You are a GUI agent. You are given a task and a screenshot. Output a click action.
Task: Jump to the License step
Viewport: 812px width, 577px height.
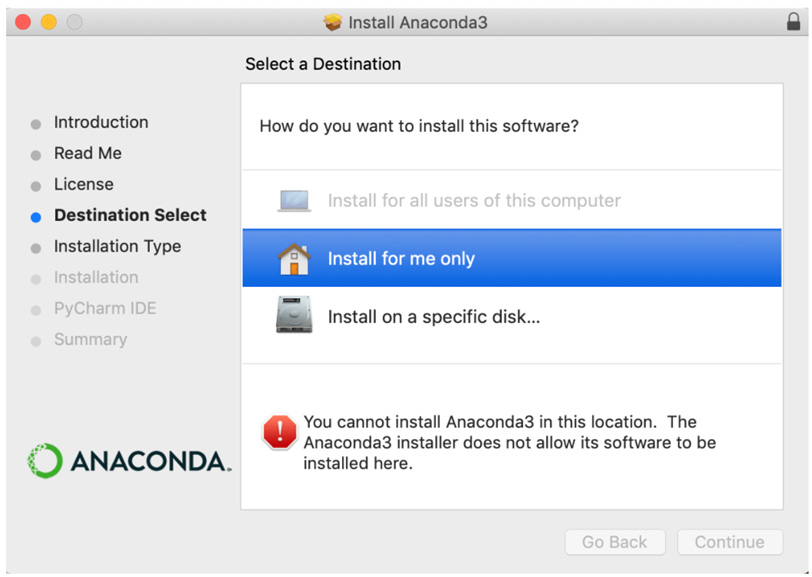coord(84,184)
